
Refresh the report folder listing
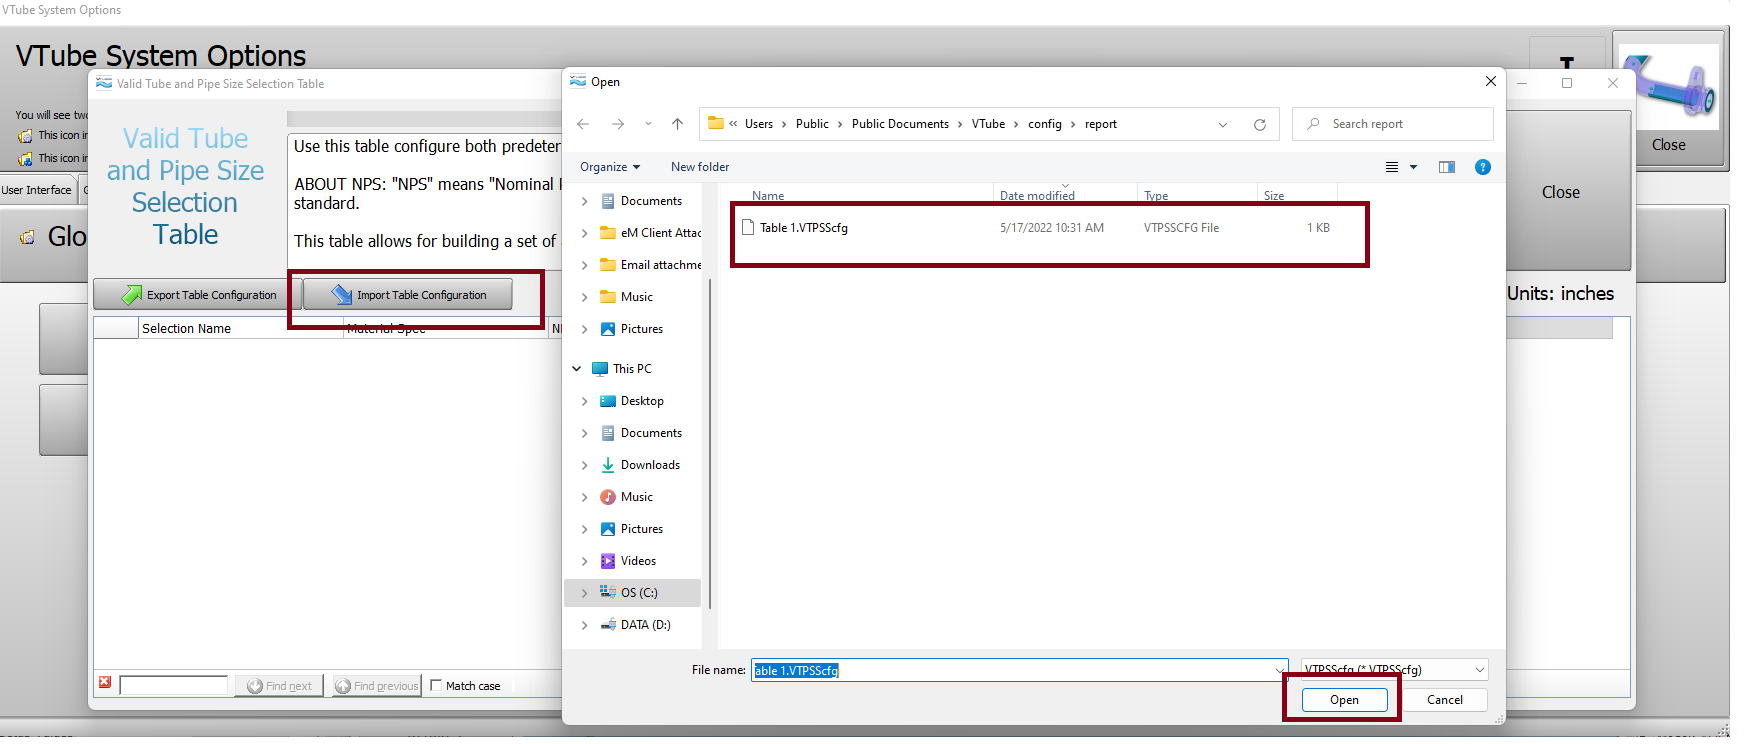(x=1259, y=125)
